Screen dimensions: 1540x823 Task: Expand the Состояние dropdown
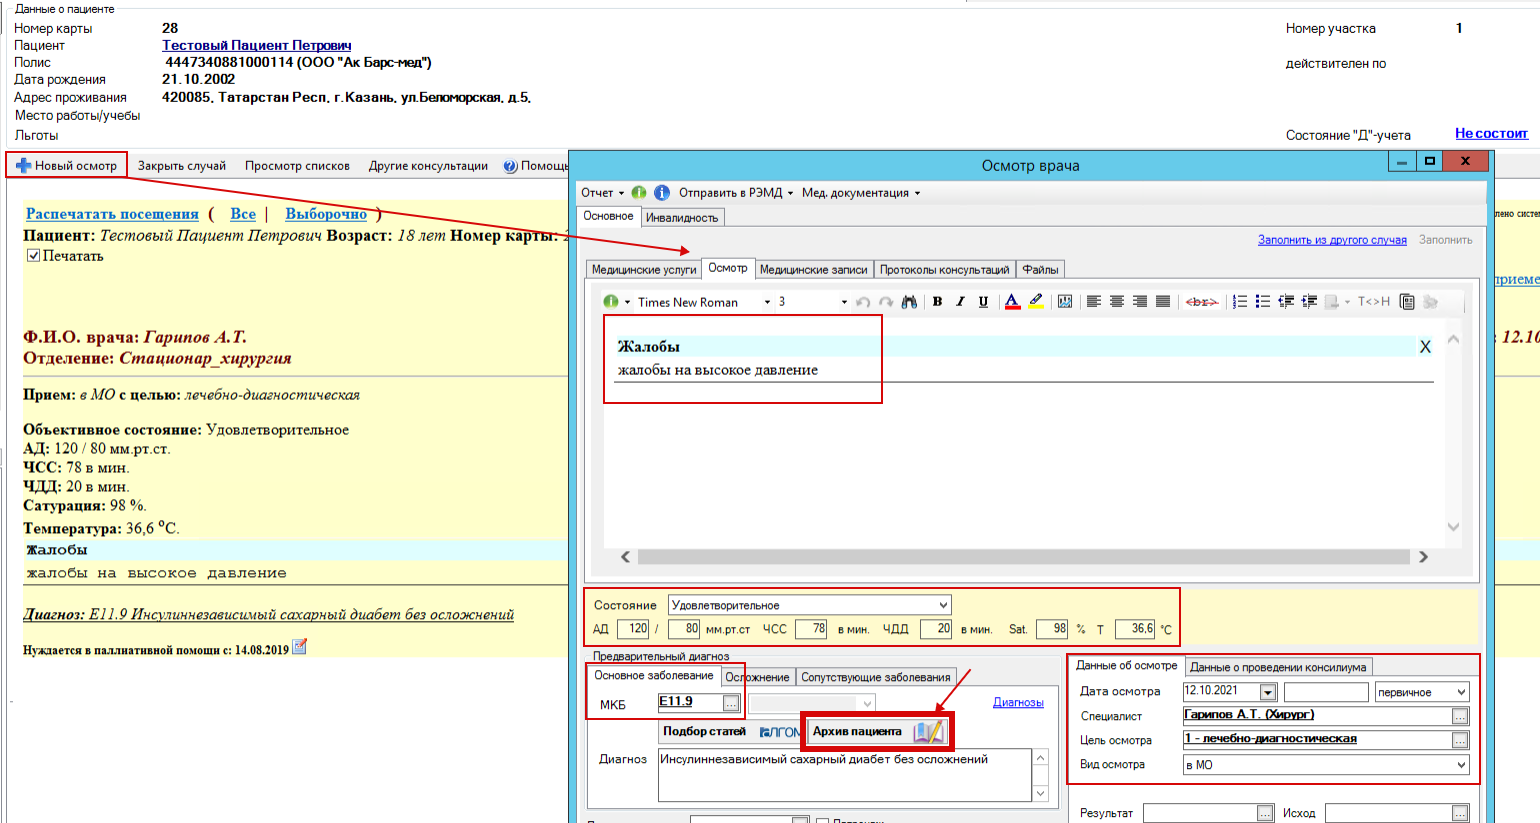point(943,605)
